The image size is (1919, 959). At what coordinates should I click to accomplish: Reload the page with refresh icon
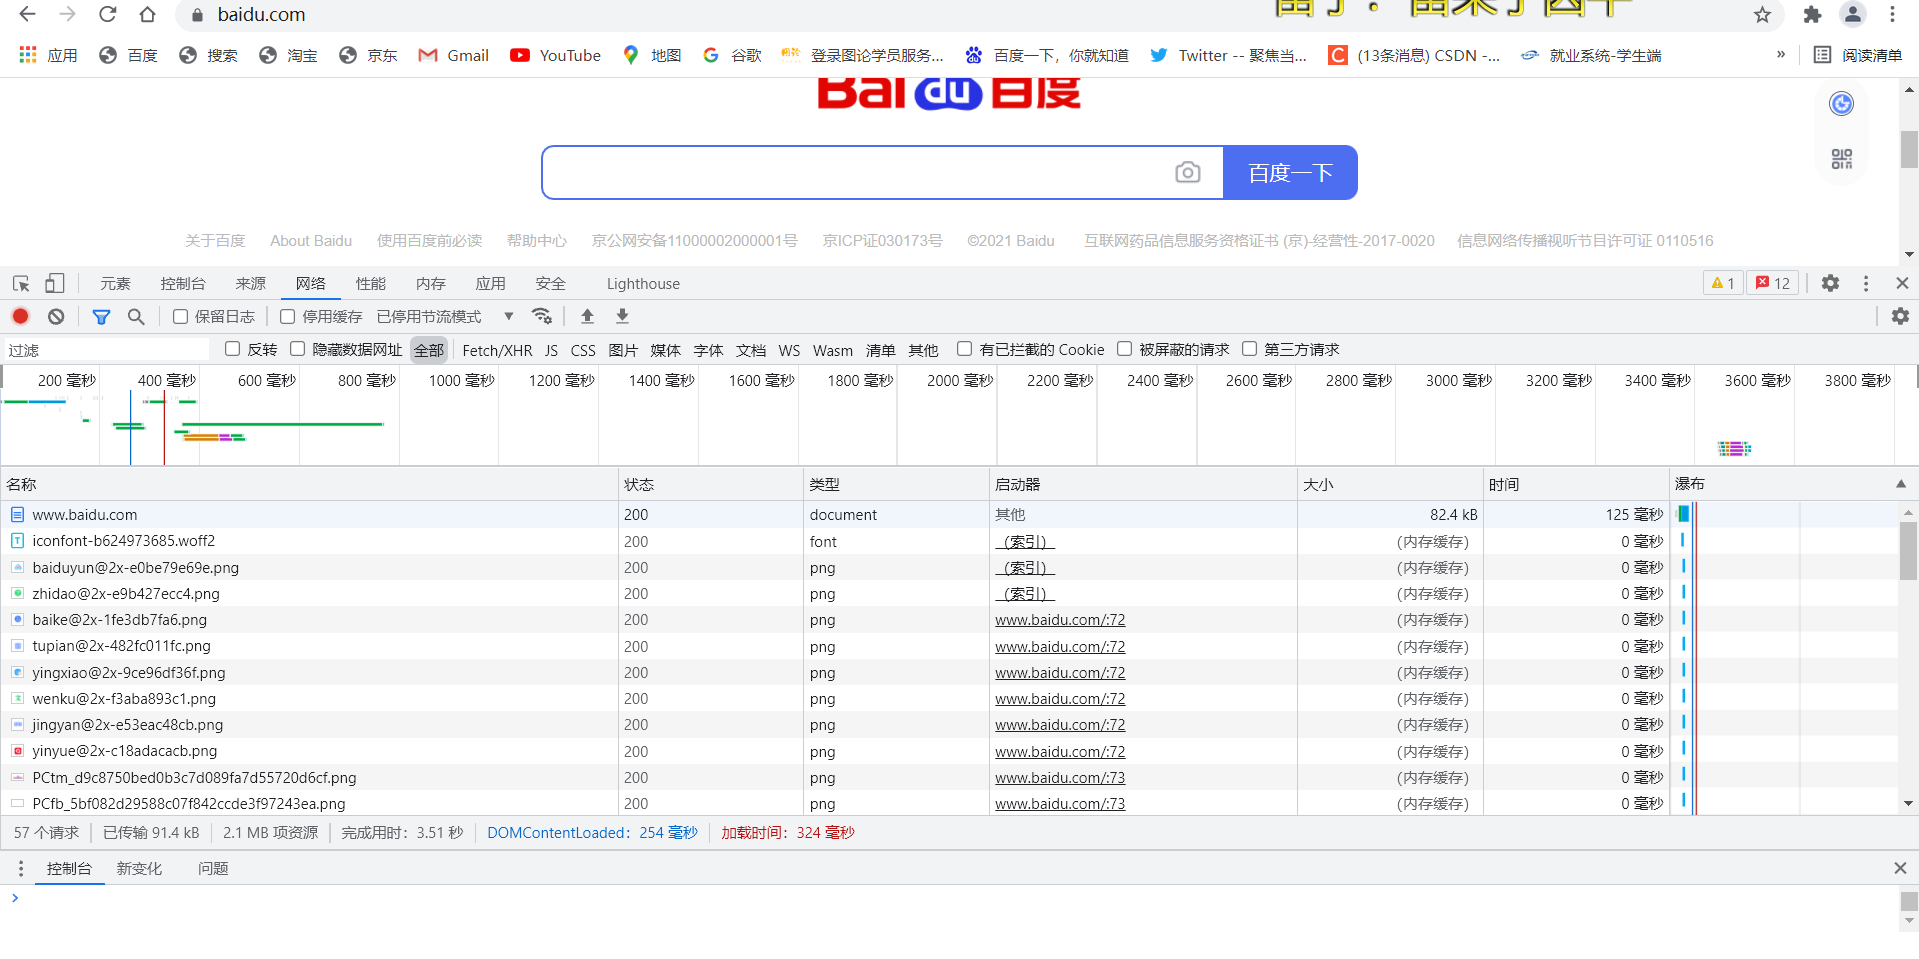coord(108,15)
